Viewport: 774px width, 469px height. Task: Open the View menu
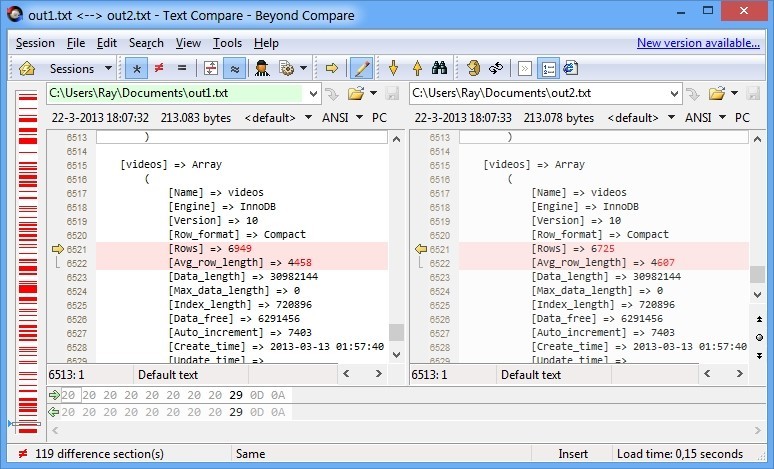(x=188, y=43)
